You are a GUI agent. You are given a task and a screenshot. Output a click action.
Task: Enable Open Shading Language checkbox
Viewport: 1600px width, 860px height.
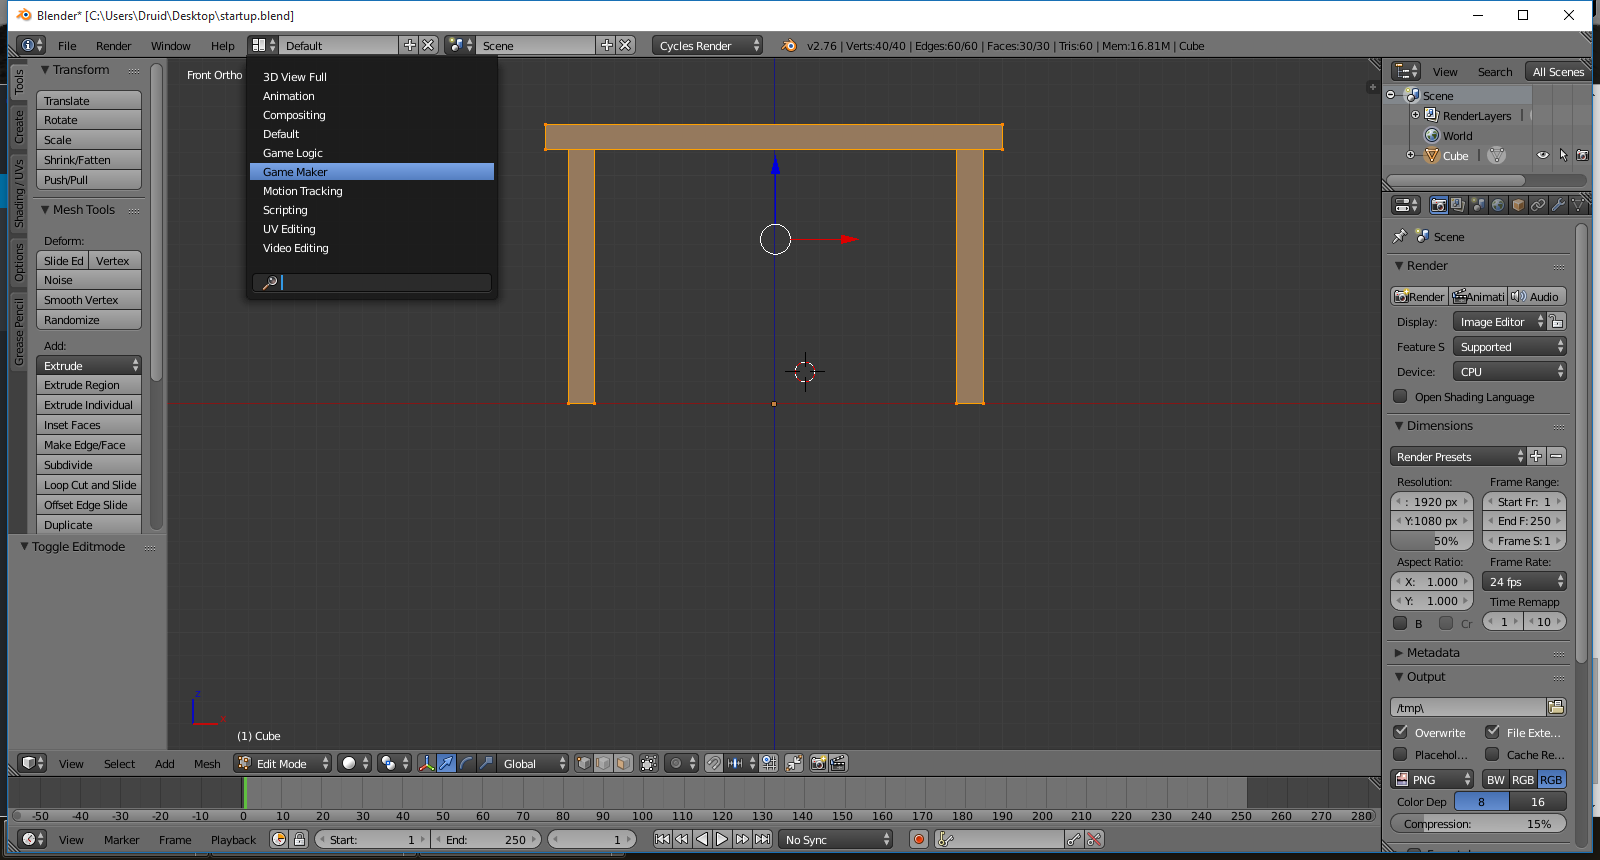(1400, 396)
